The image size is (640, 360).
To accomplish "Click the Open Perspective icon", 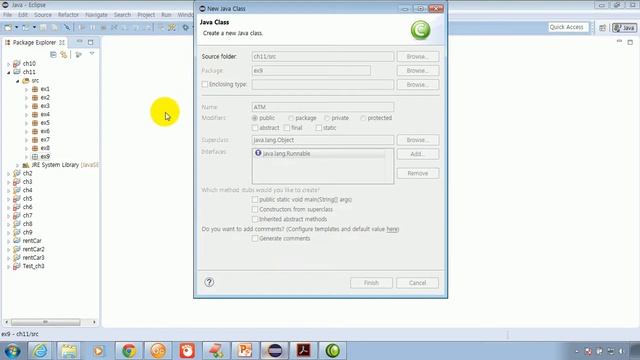I will [603, 27].
